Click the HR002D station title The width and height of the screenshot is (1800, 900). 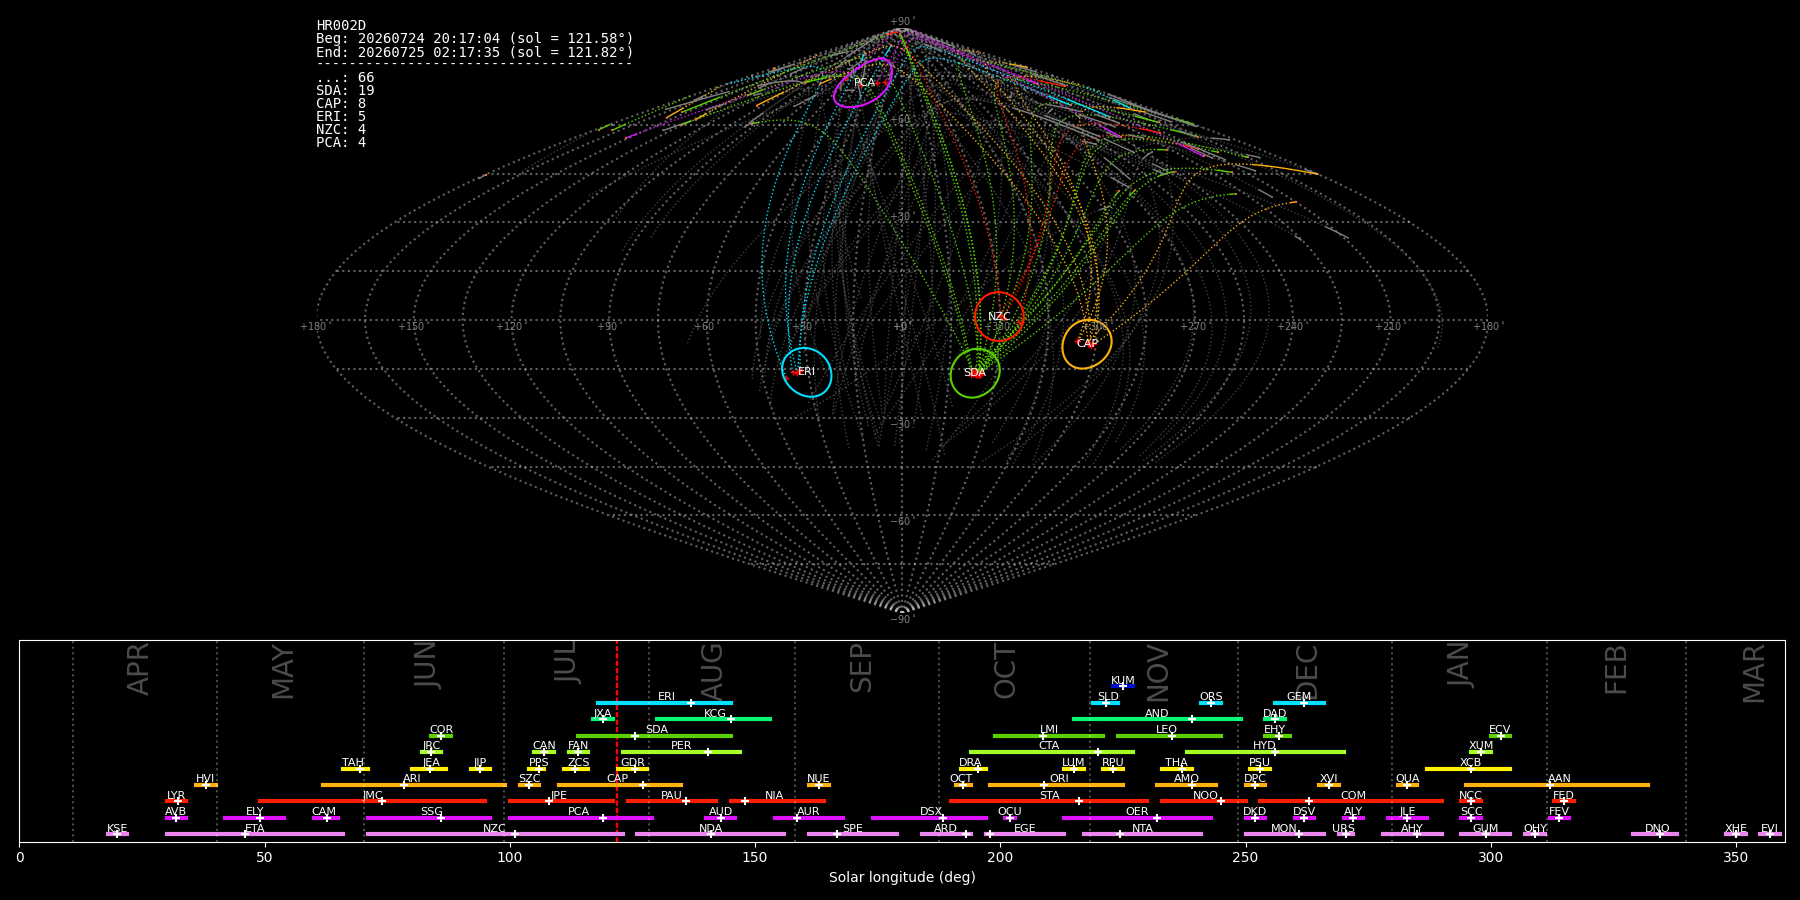coord(341,26)
